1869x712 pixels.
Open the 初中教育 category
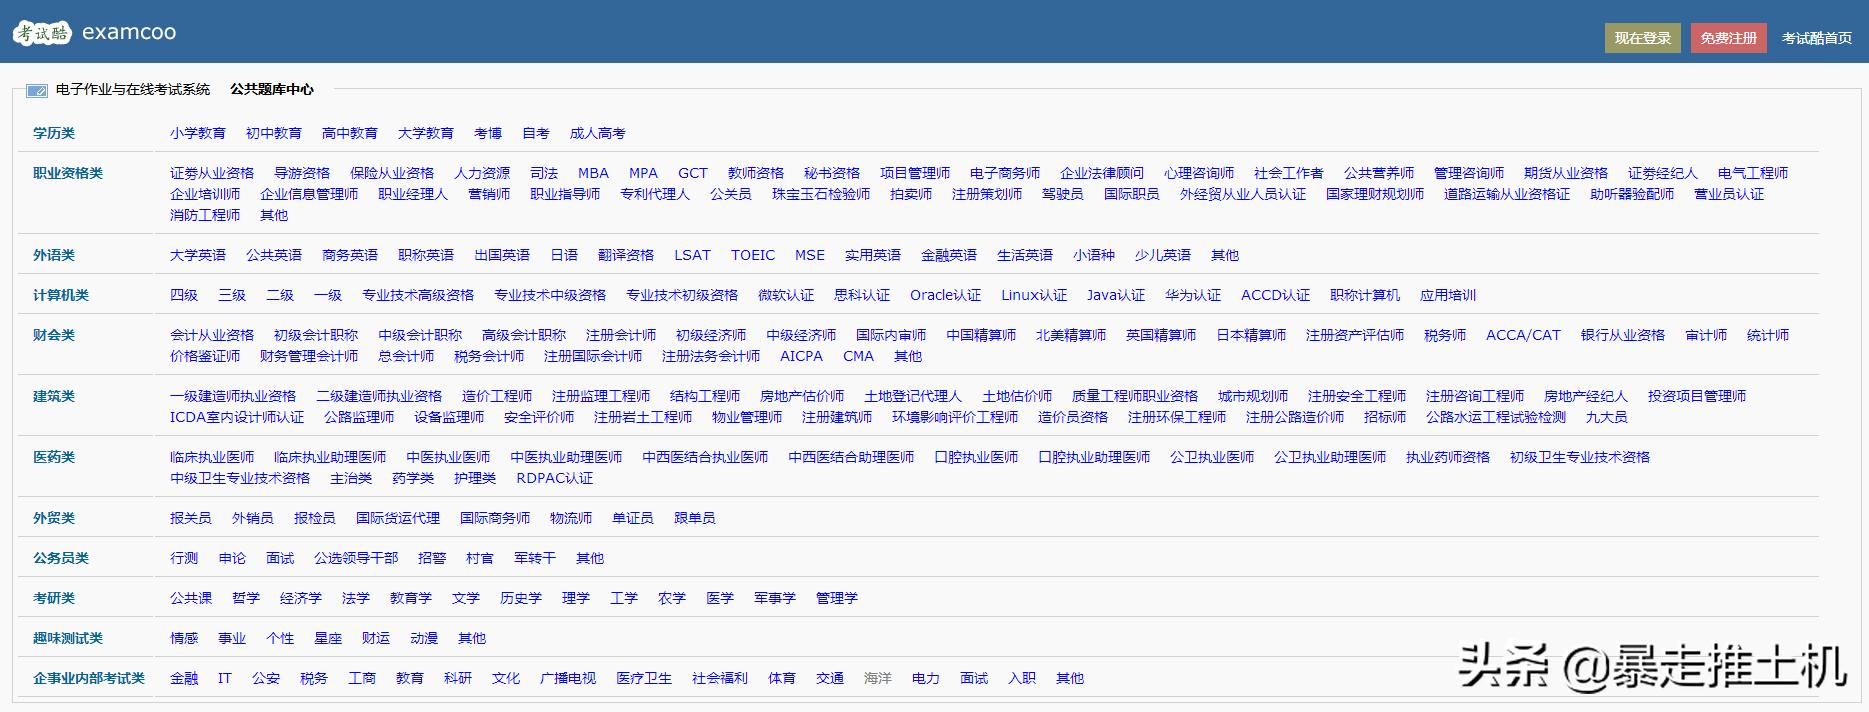click(274, 133)
